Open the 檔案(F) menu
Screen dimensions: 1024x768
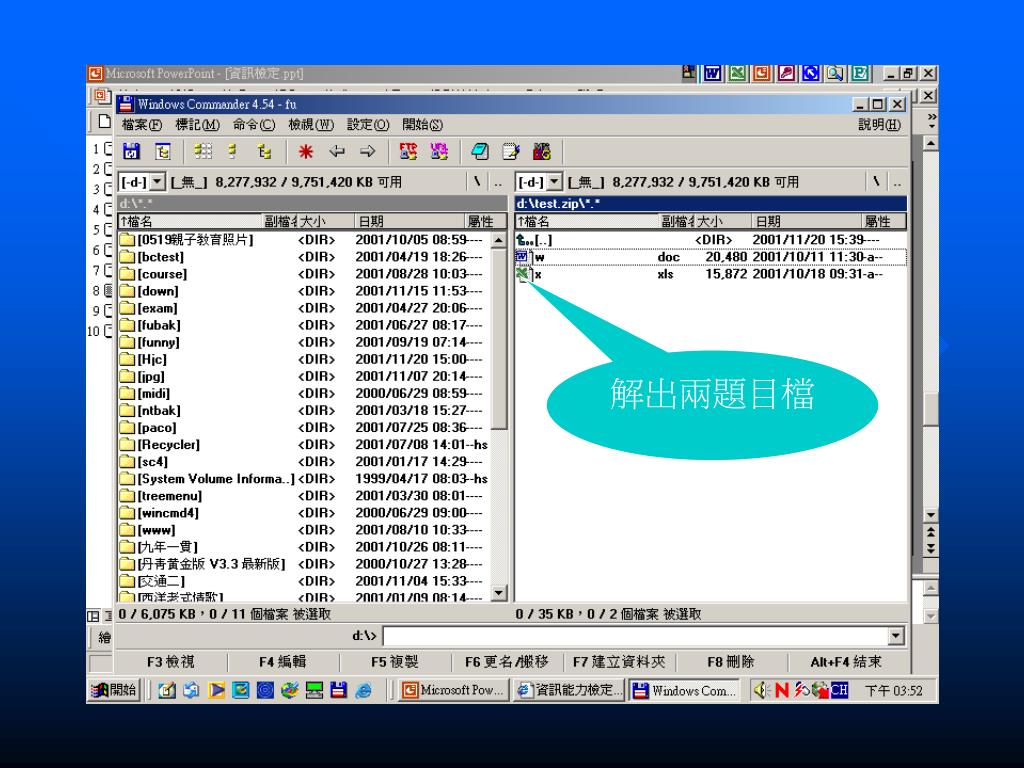point(142,125)
